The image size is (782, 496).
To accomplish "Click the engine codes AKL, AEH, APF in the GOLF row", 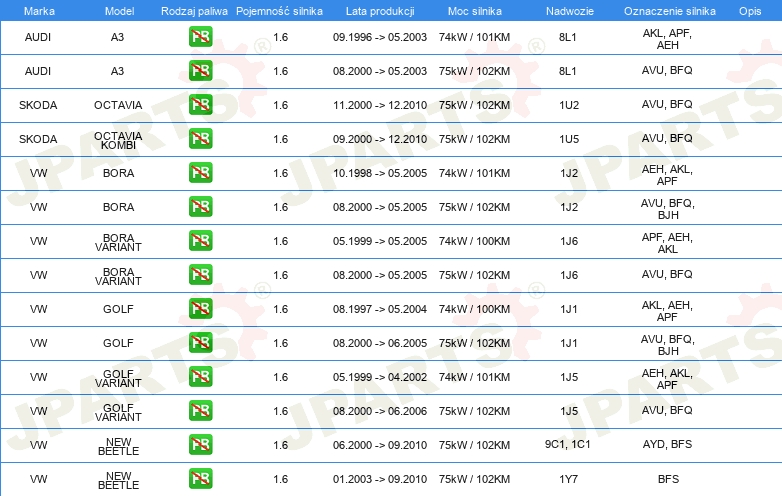I will coord(667,311).
